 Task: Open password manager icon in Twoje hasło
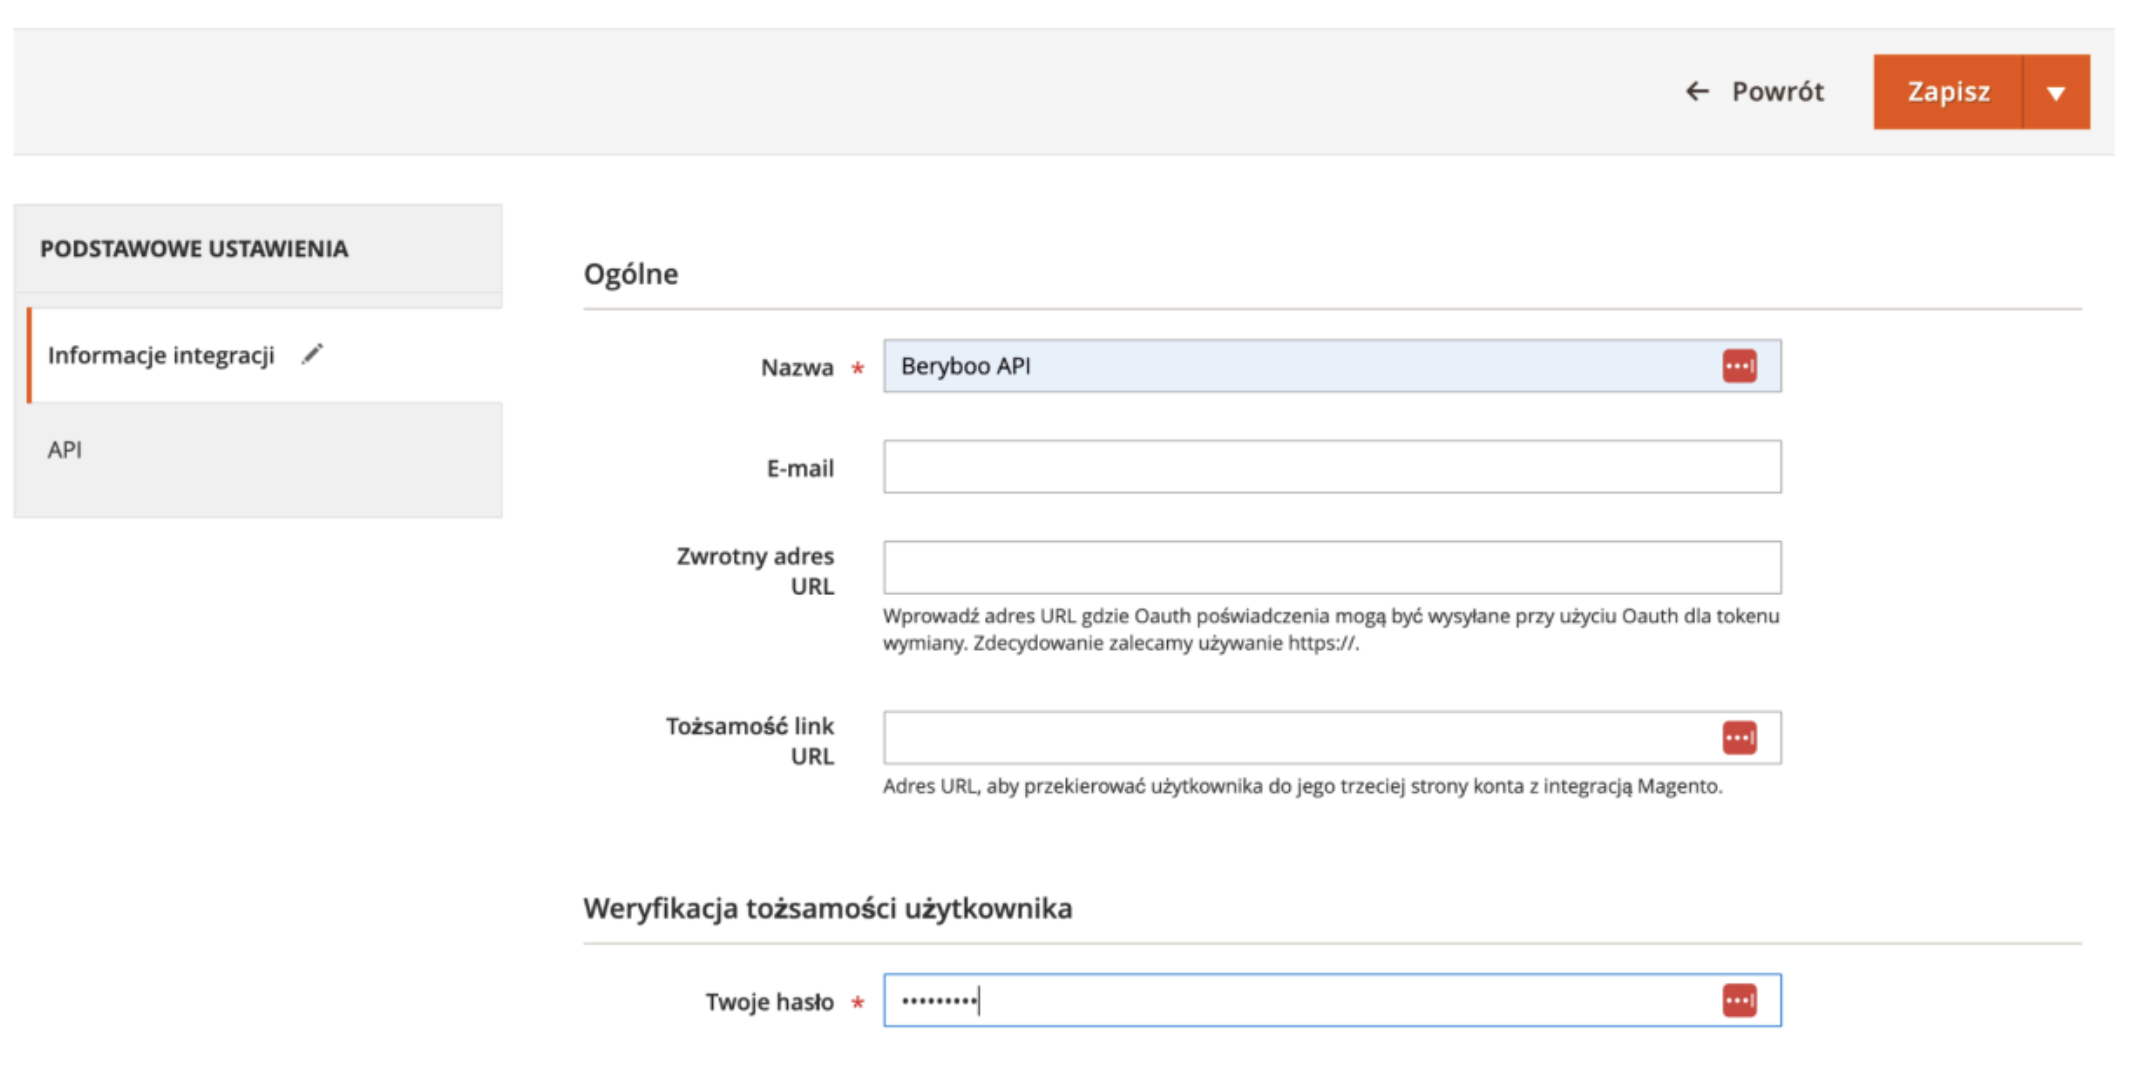pos(1739,1000)
